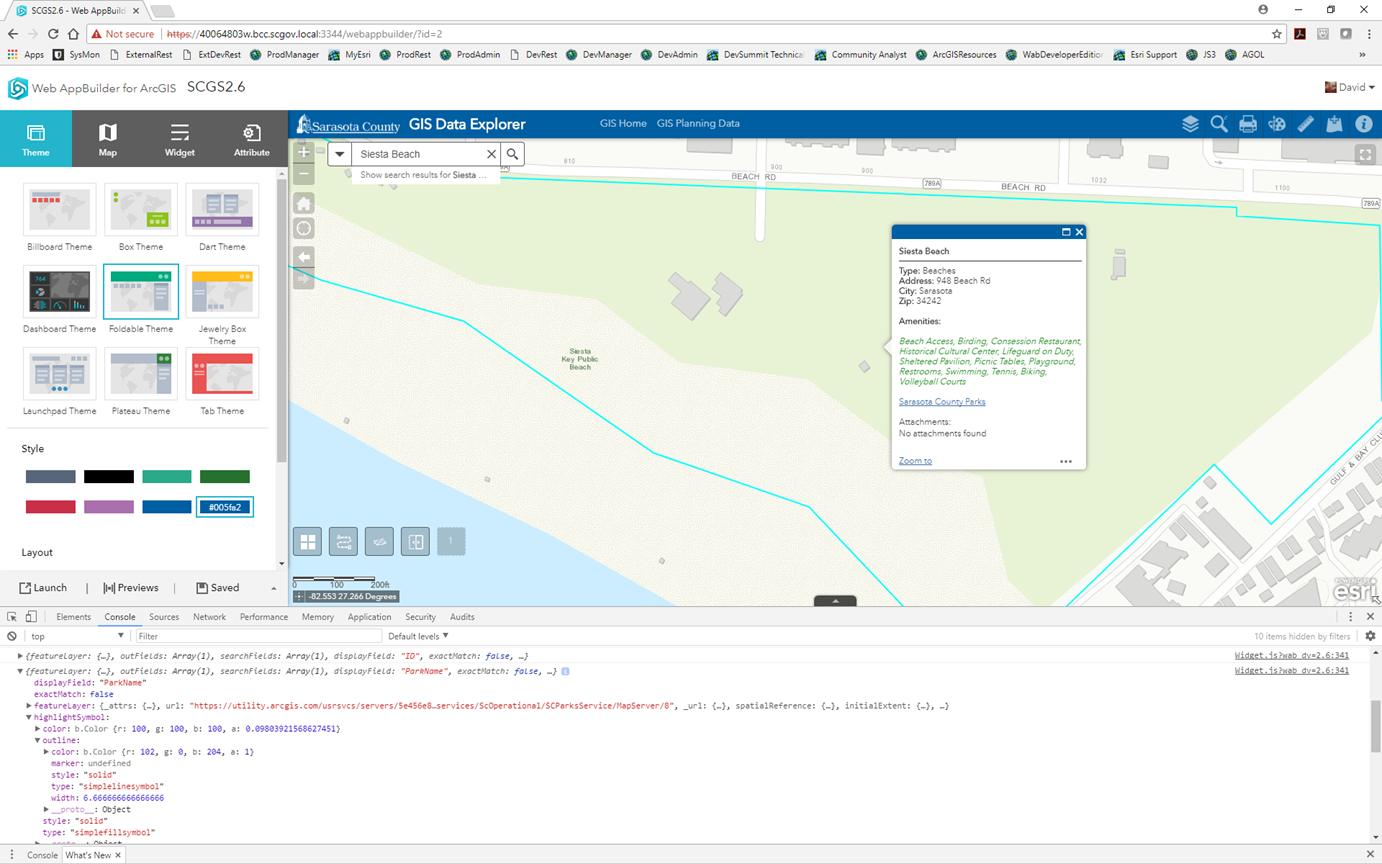Open the DevTools Elements tab
Image resolution: width=1382 pixels, height=864 pixels.
pyautogui.click(x=74, y=617)
